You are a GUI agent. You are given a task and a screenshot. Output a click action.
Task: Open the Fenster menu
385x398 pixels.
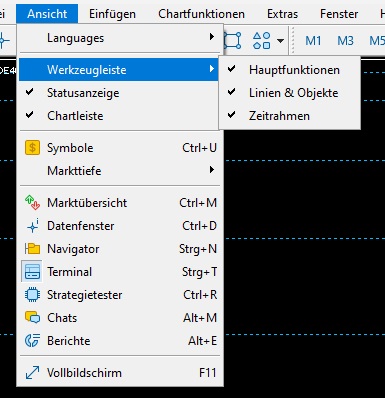[x=339, y=14]
